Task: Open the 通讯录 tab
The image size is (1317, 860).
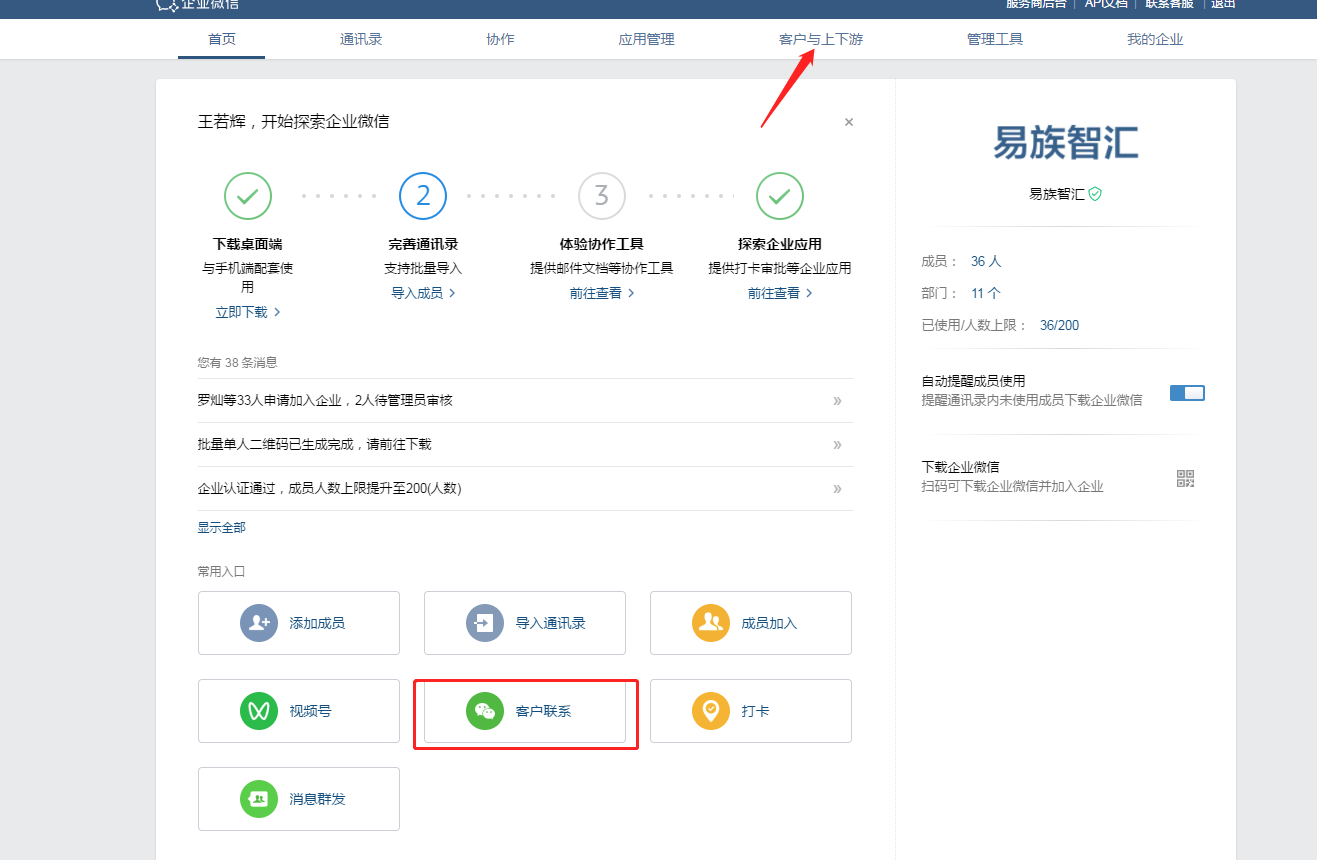Action: [x=361, y=40]
